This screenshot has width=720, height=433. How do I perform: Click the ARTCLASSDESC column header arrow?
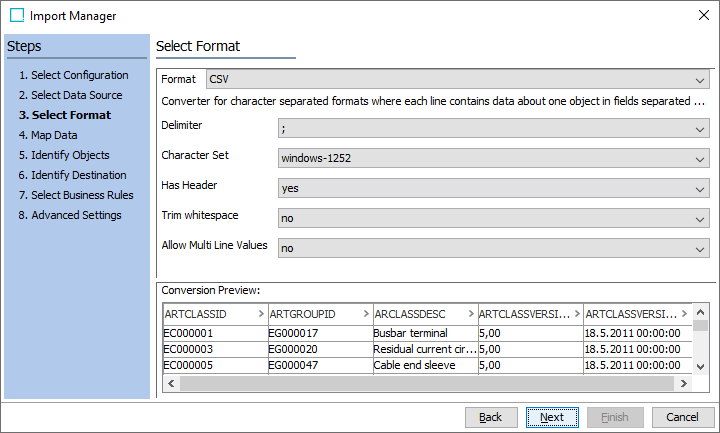click(468, 314)
